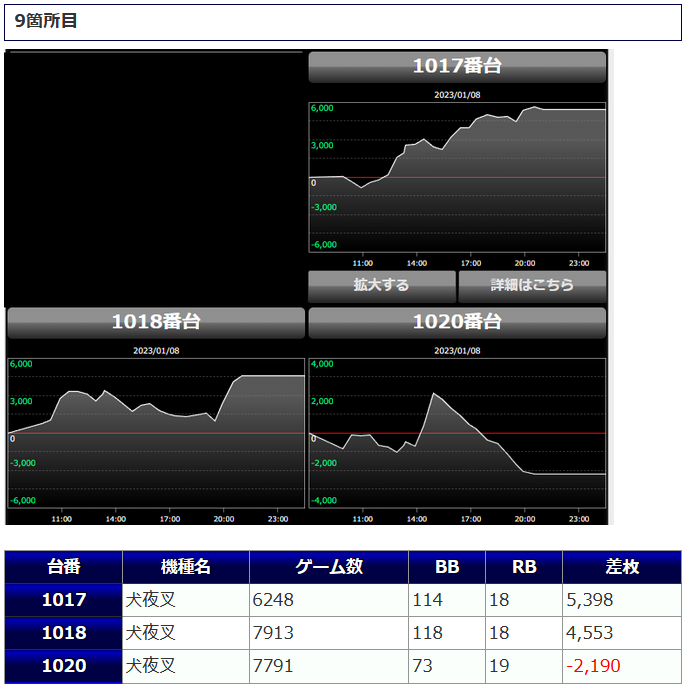Click the 機種名 column header
This screenshot has width=686, height=688.
click(186, 567)
